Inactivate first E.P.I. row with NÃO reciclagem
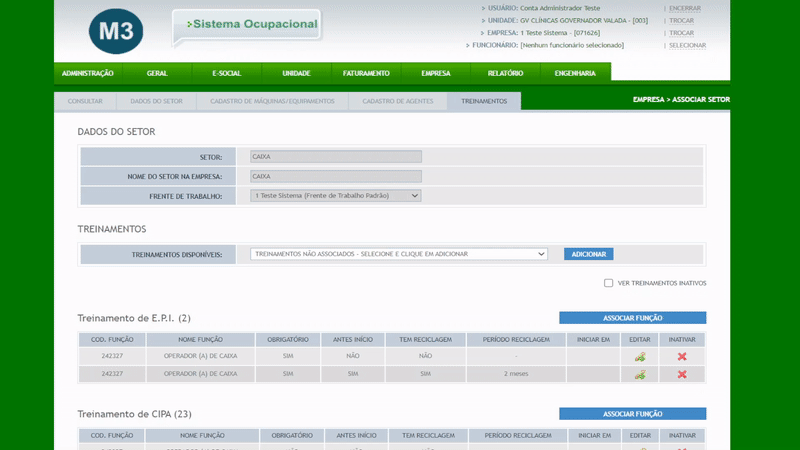This screenshot has height=450, width=800. point(682,357)
